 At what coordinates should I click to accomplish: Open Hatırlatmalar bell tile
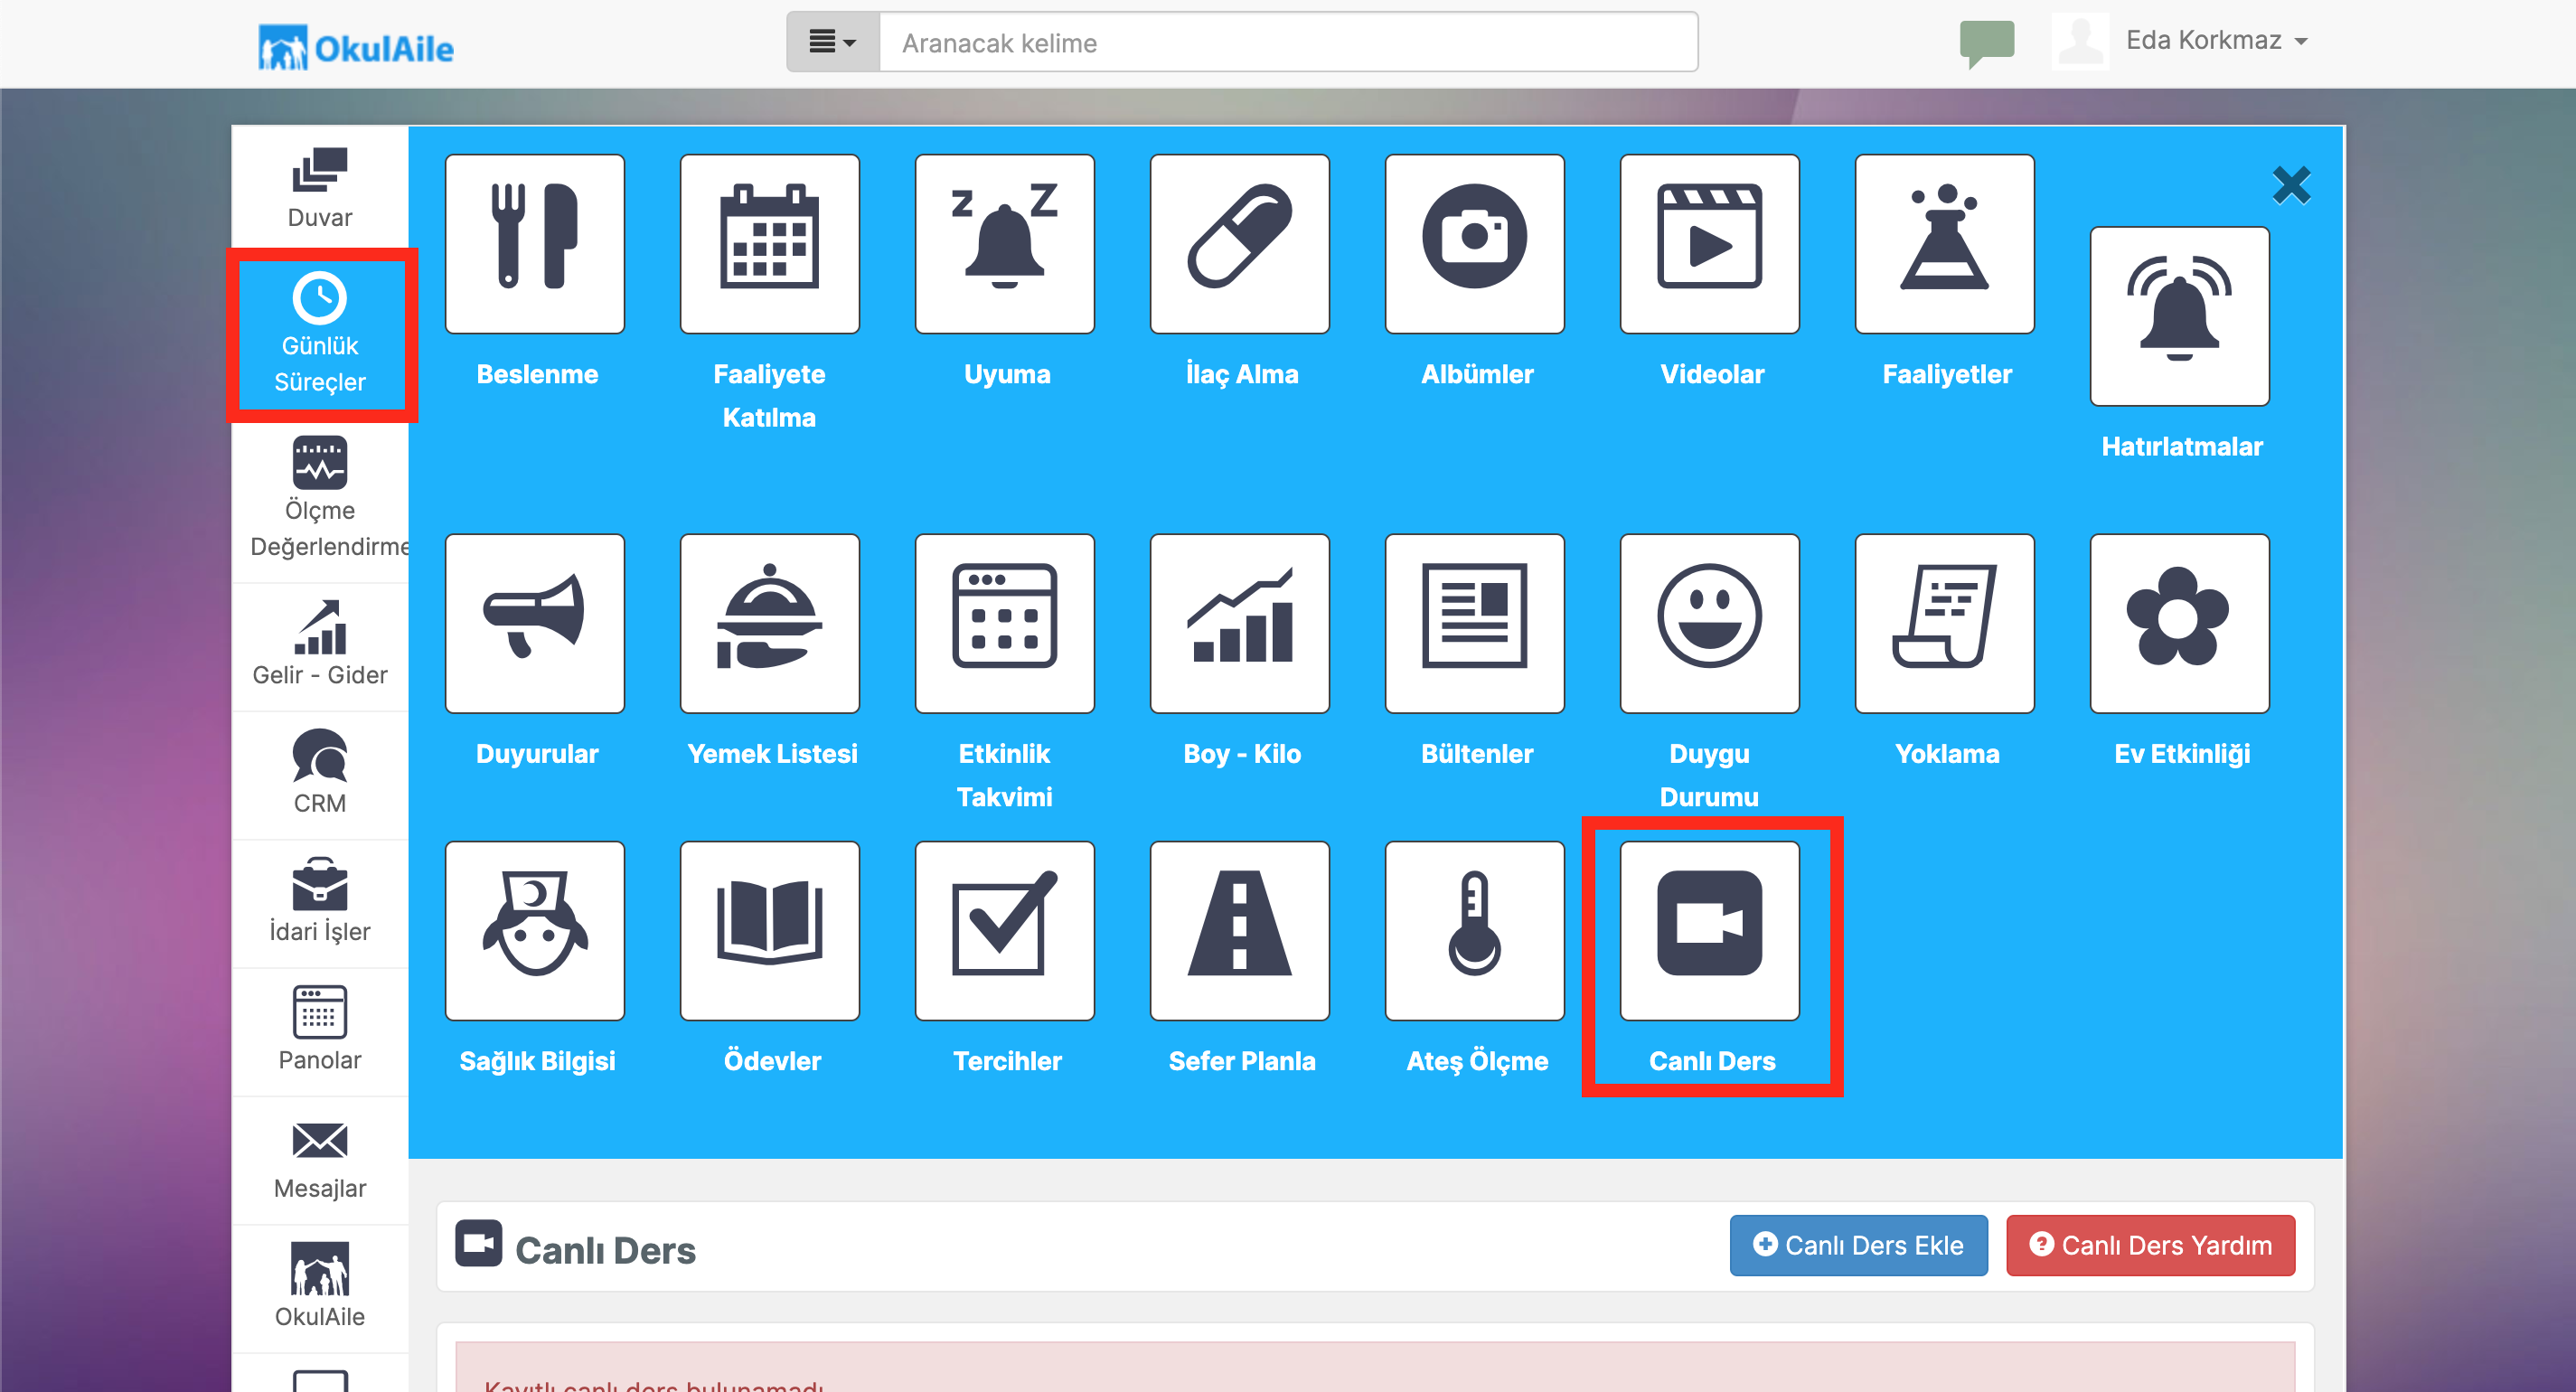(2179, 316)
